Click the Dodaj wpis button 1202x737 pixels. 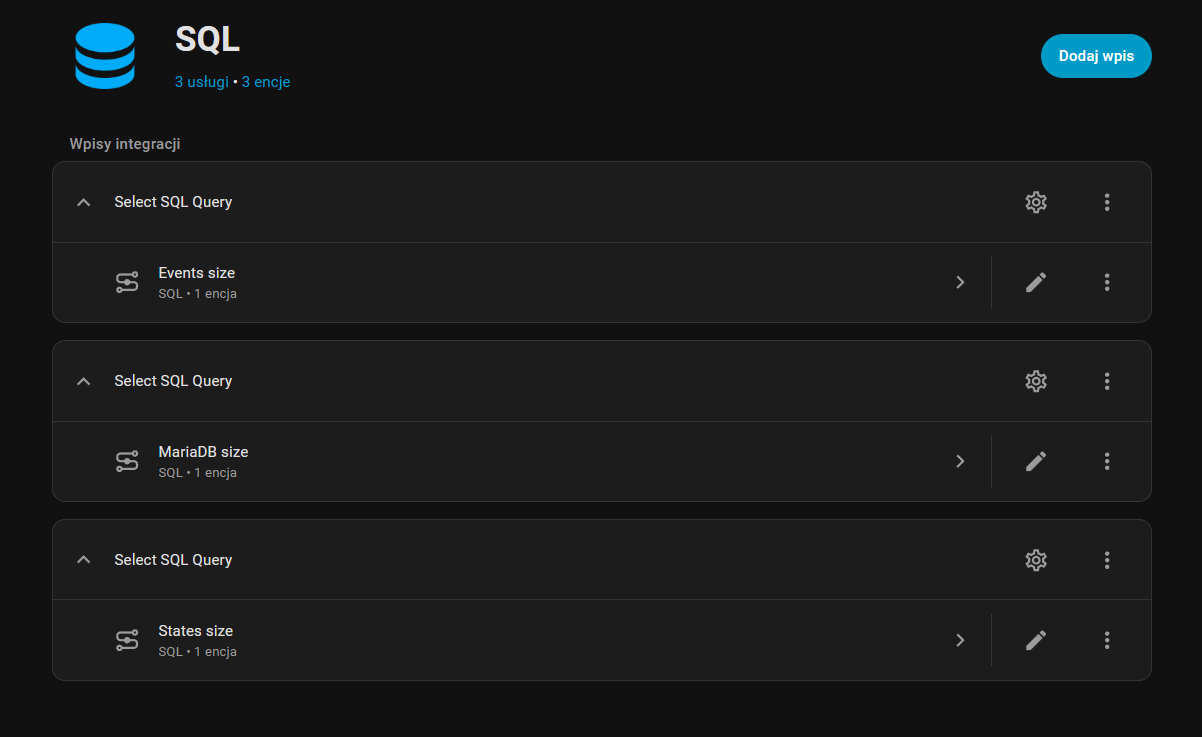pyautogui.click(x=1096, y=56)
